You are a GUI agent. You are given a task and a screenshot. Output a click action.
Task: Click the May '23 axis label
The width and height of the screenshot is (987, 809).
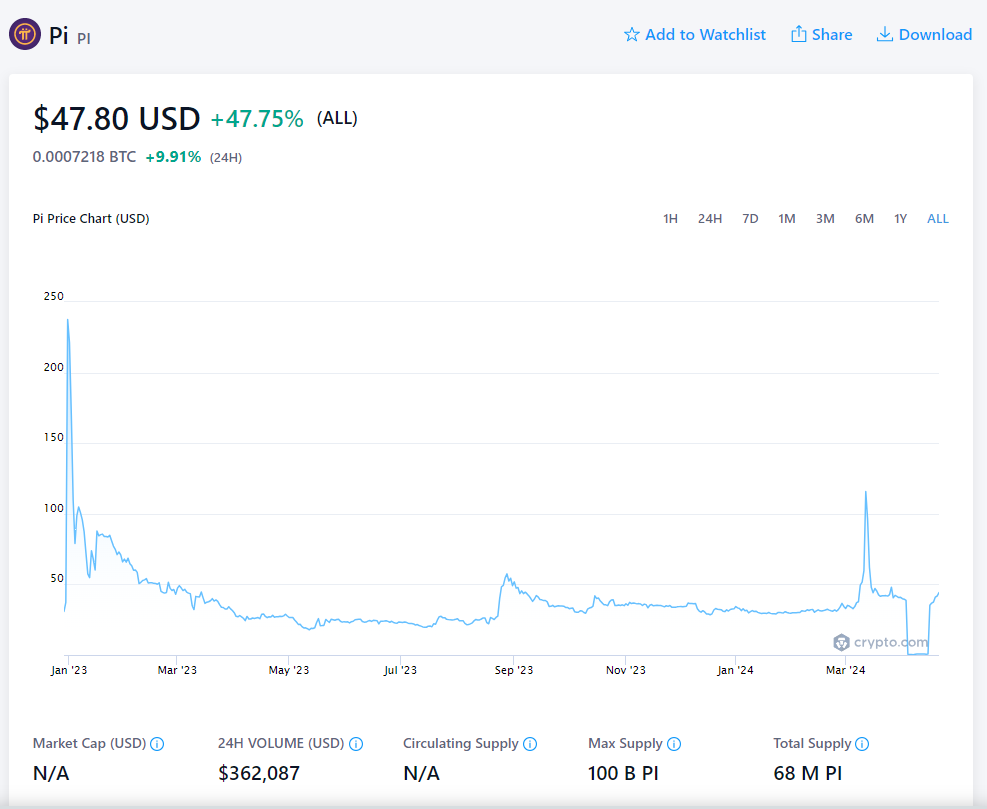289,670
